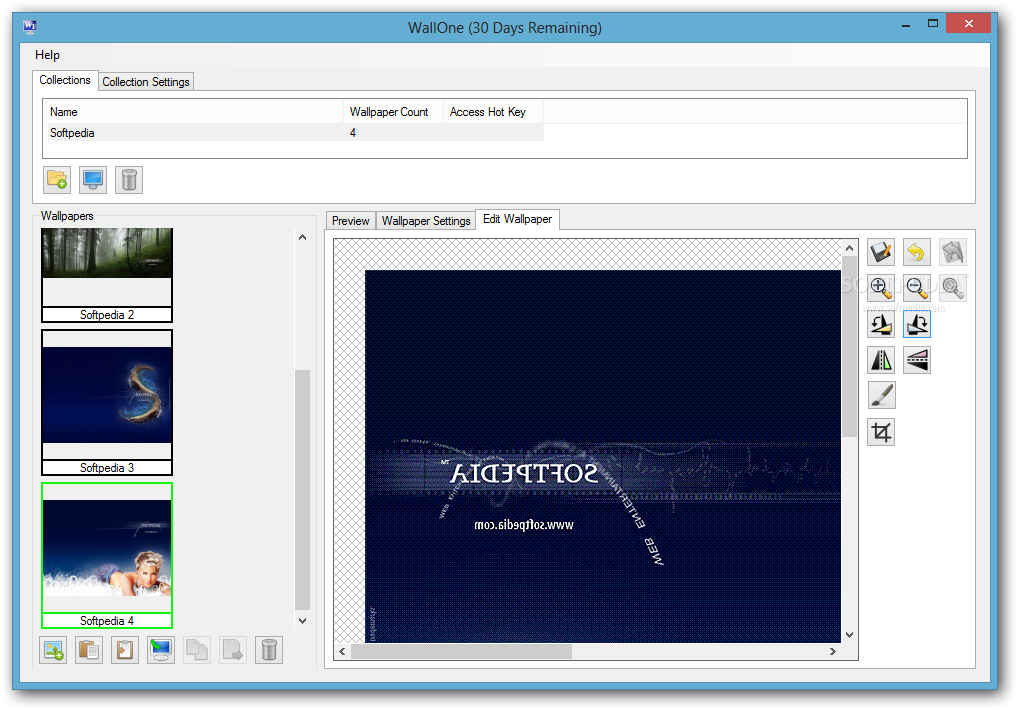Select the Softpedia 4 wallpaper thumbnail
1018x710 pixels.
tap(107, 556)
